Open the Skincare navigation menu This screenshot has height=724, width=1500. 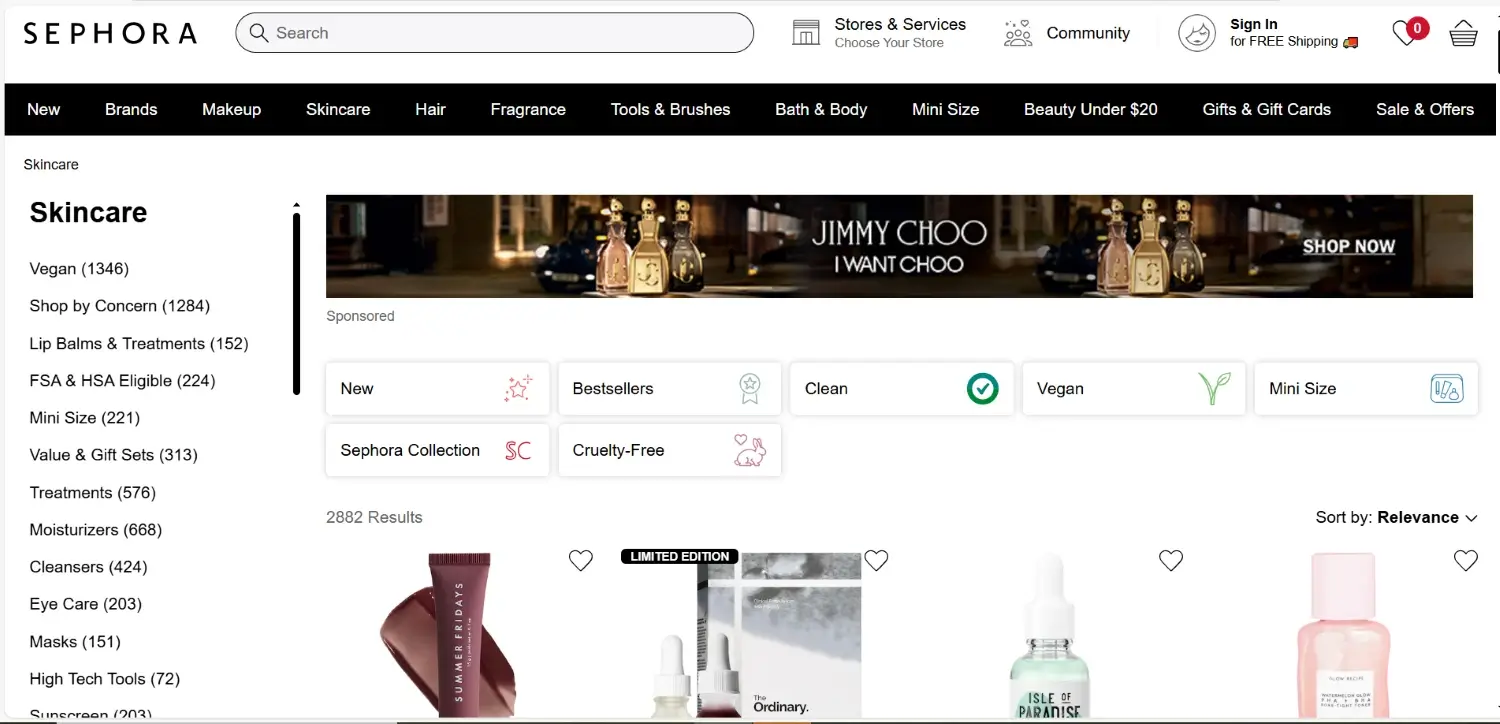pyautogui.click(x=338, y=109)
